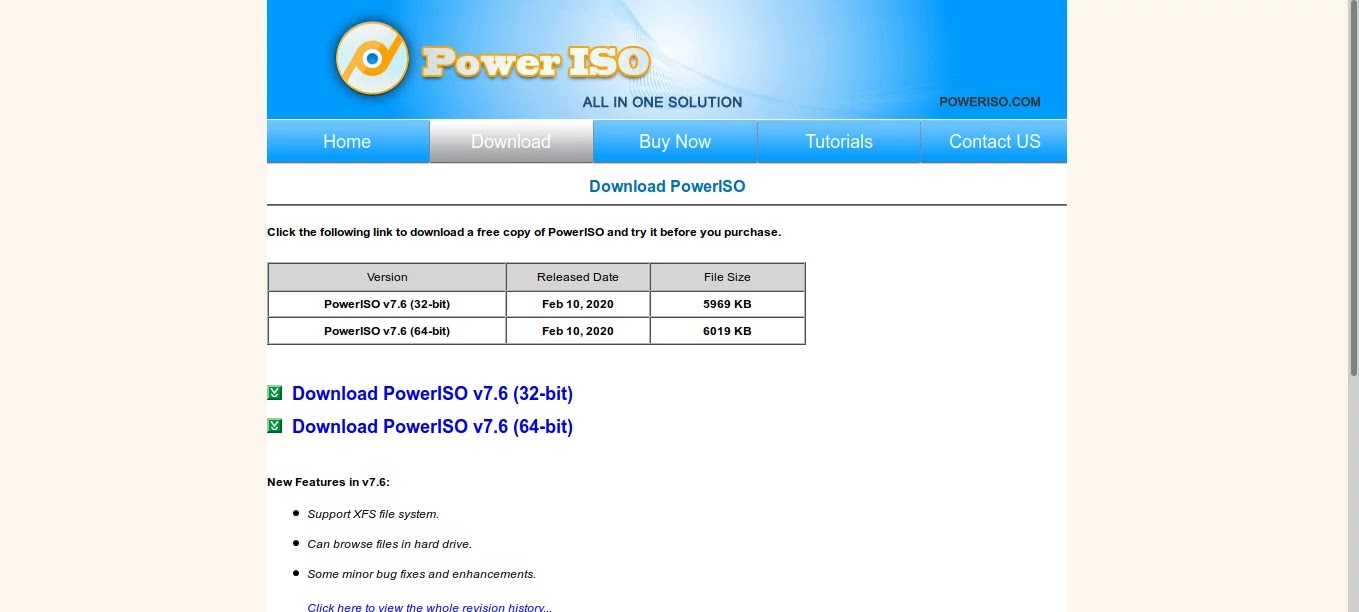Image resolution: width=1359 pixels, height=612 pixels.
Task: Select the PowerISO v7.6 (32-bit) table cell
Action: [387, 304]
